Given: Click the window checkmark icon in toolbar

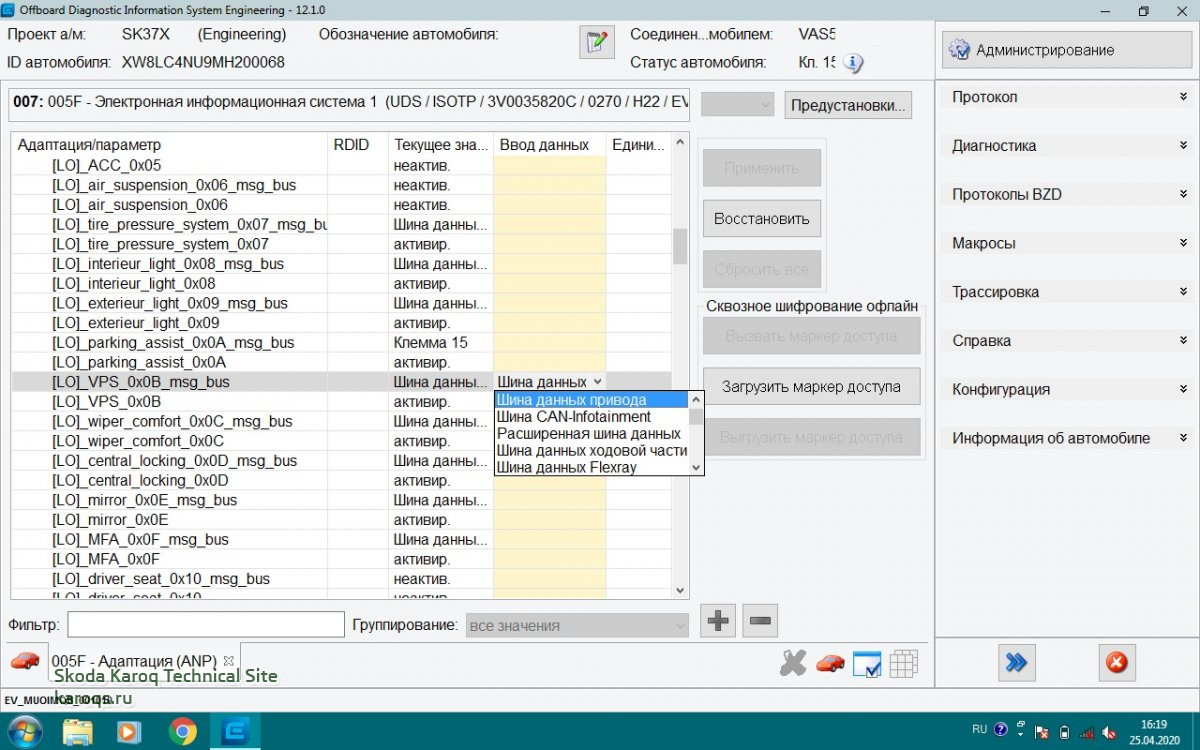Looking at the screenshot, I should pyautogui.click(x=866, y=664).
